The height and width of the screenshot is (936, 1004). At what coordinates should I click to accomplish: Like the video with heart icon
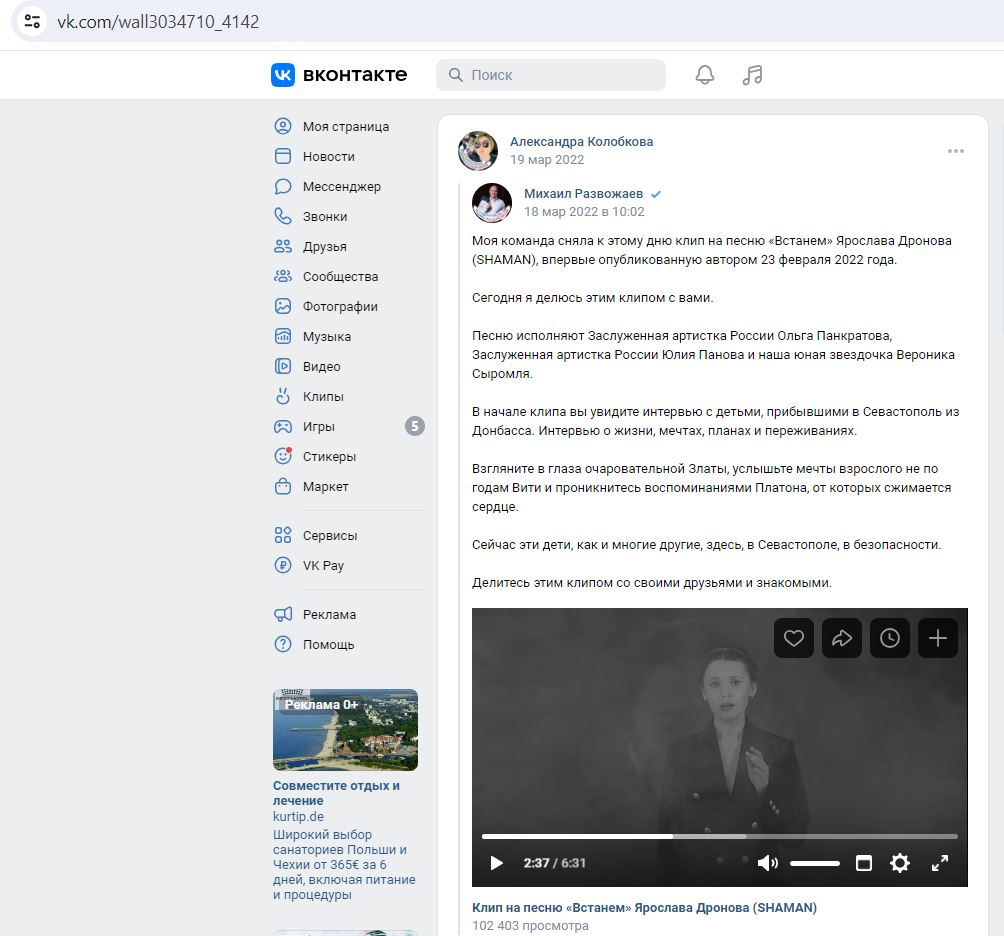(x=794, y=638)
